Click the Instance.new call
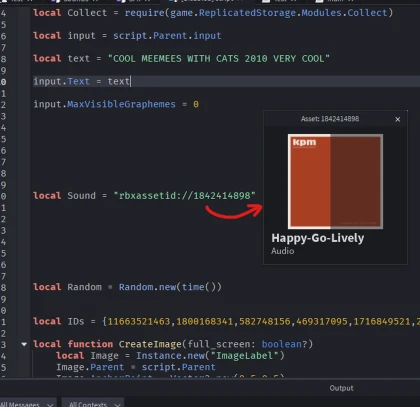Screen dimensions: 420x407 point(170,356)
